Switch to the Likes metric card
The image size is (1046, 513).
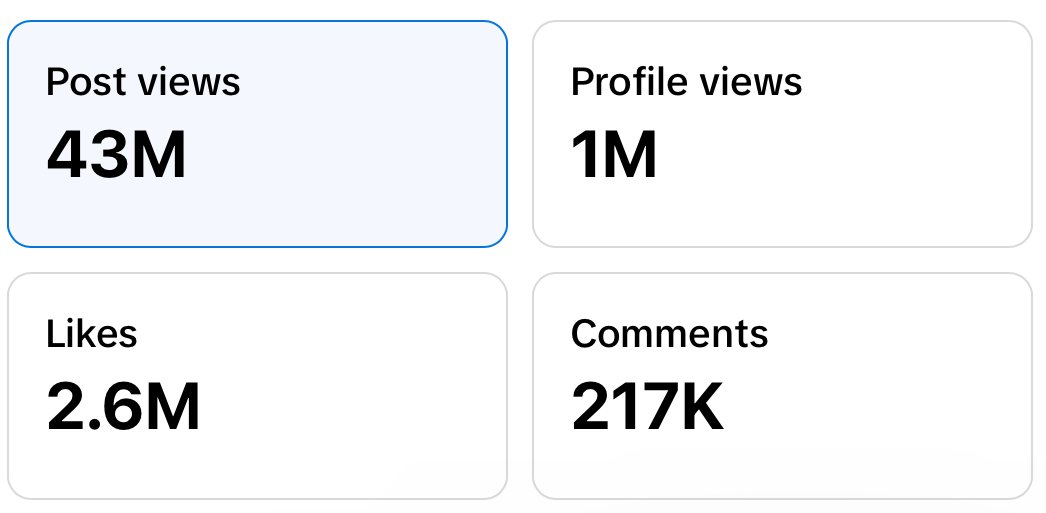tap(257, 386)
